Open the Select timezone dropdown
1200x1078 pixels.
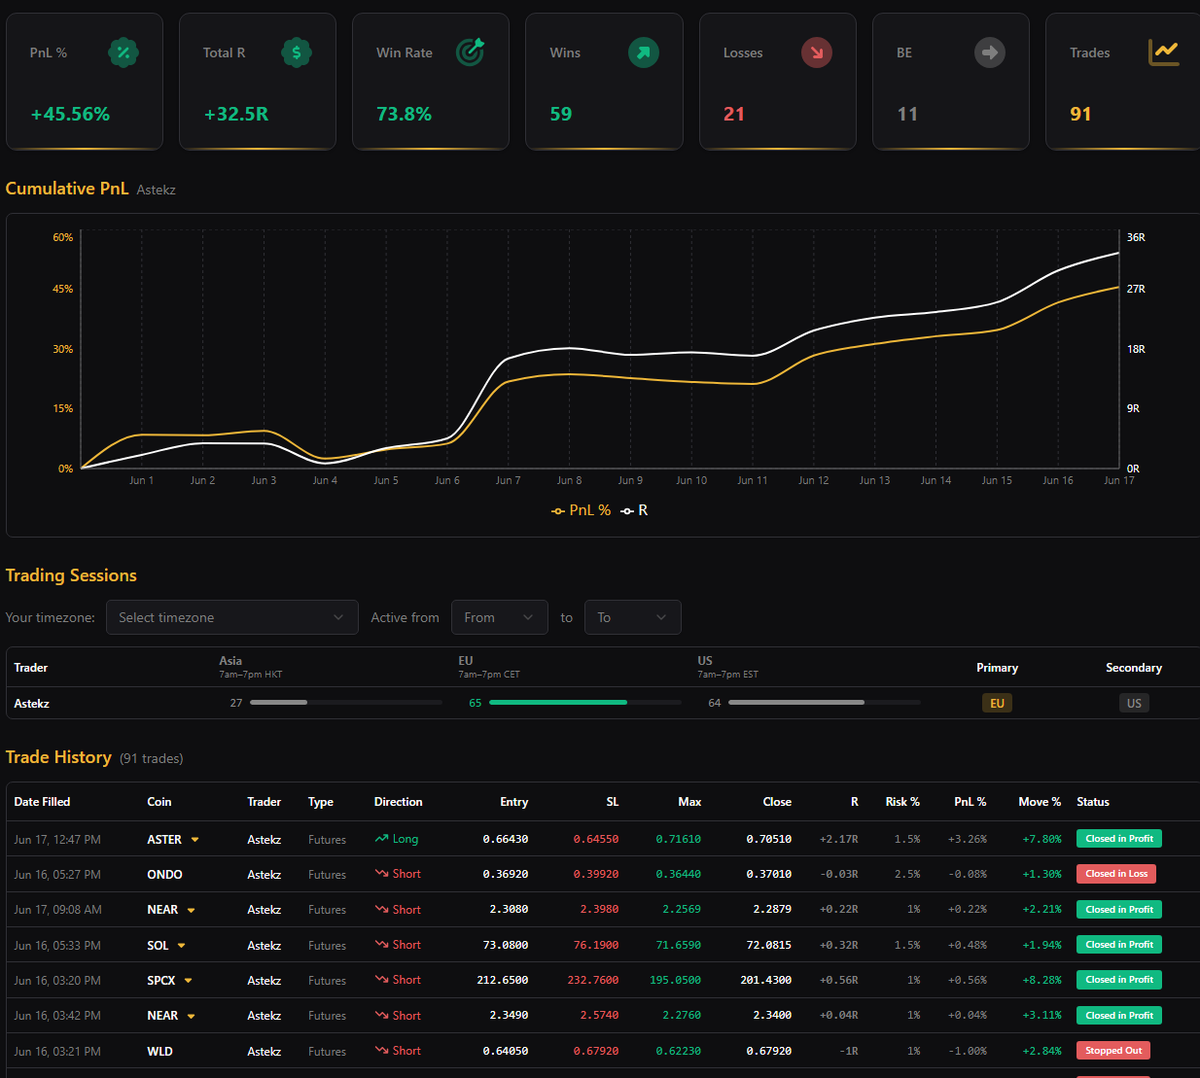tap(232, 617)
